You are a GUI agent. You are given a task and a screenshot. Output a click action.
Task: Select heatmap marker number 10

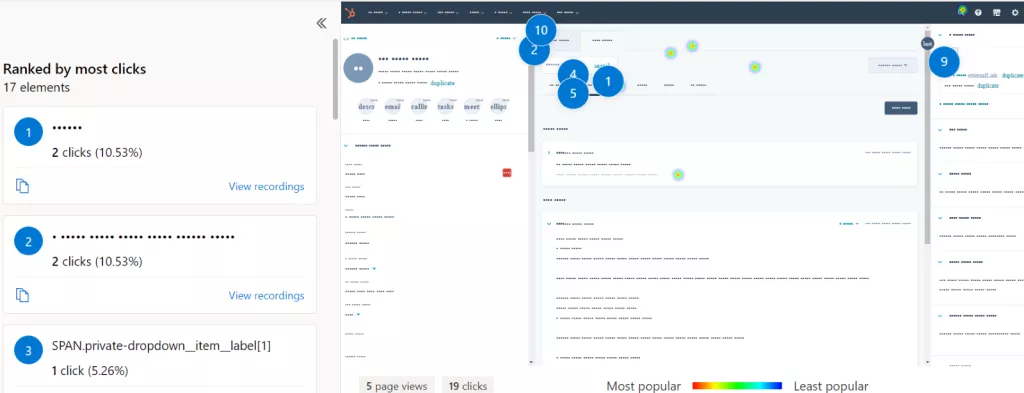541,30
